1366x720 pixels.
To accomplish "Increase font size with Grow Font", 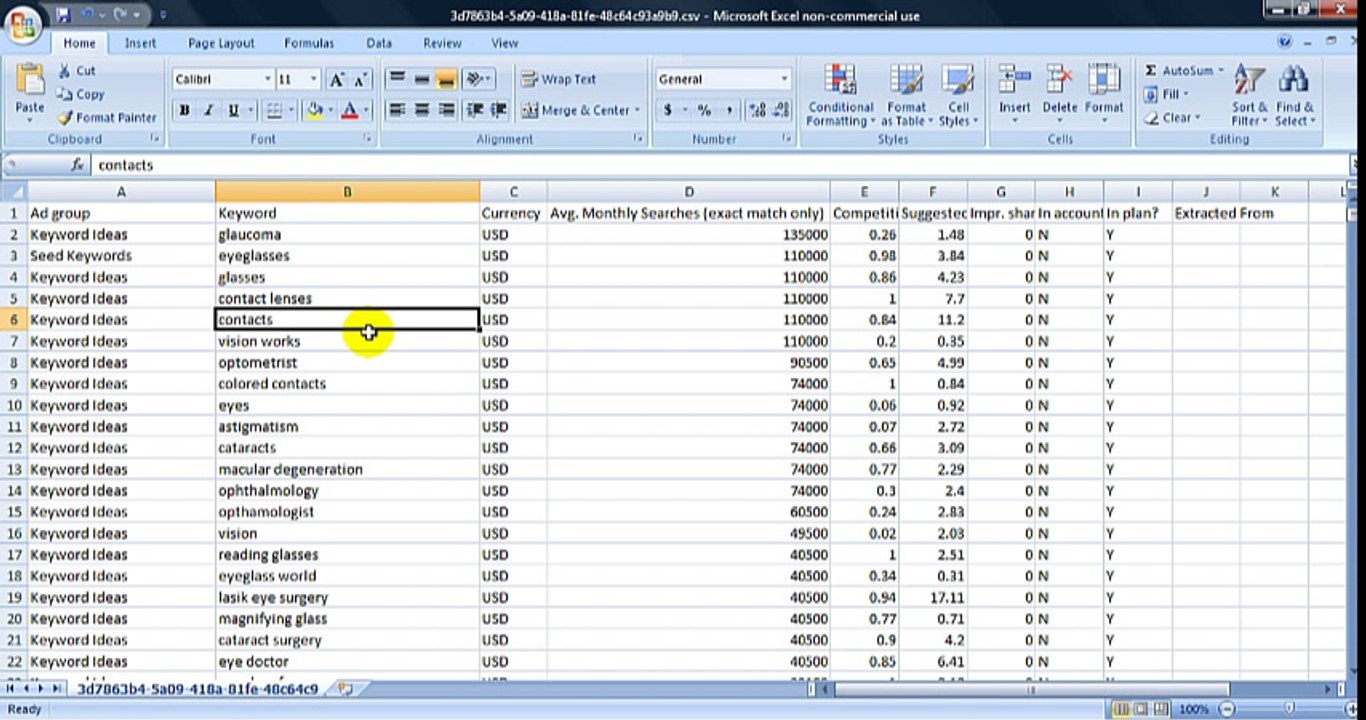I will click(x=336, y=79).
